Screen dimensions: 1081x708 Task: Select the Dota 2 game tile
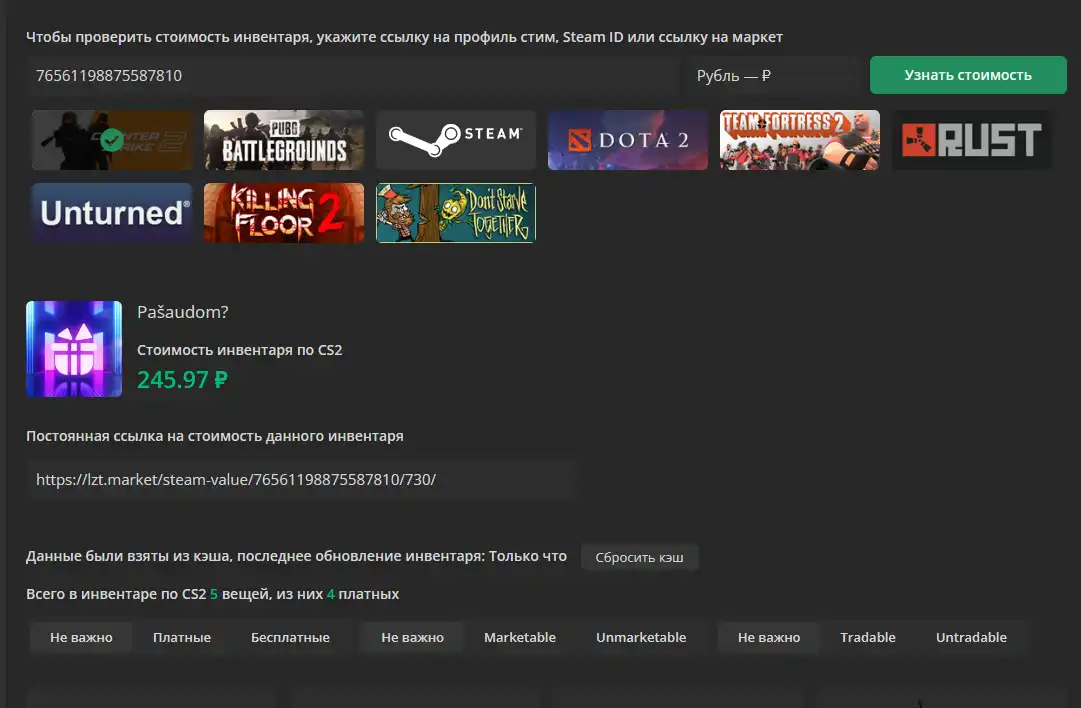click(x=628, y=140)
